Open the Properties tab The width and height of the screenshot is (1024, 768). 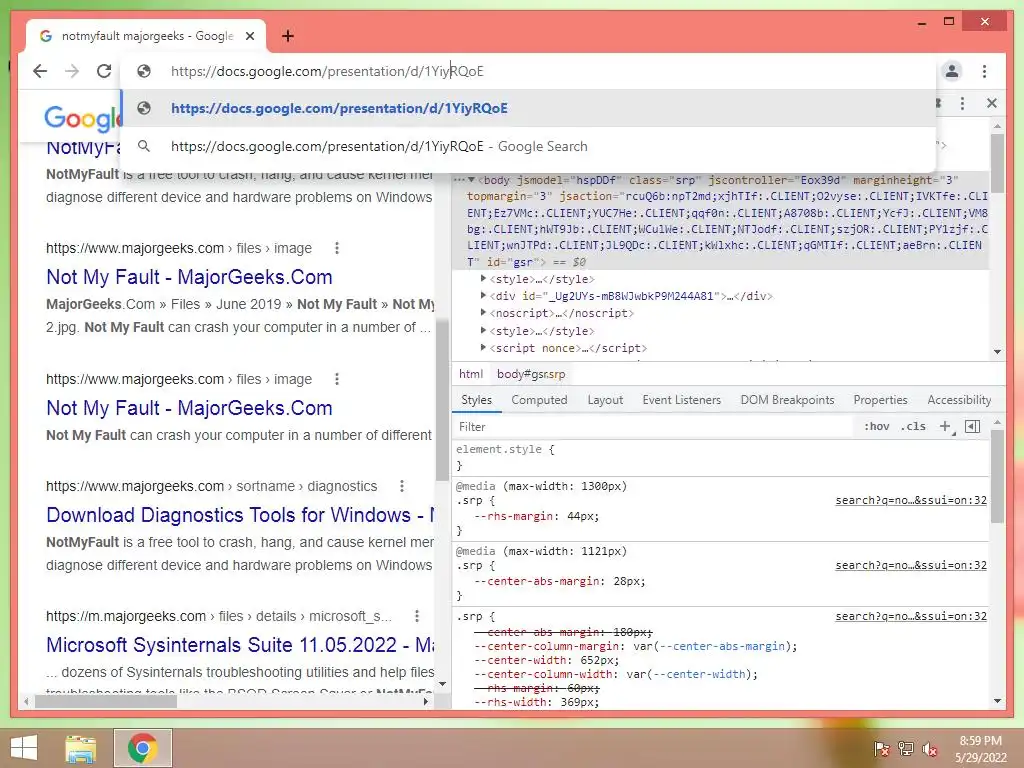click(880, 400)
